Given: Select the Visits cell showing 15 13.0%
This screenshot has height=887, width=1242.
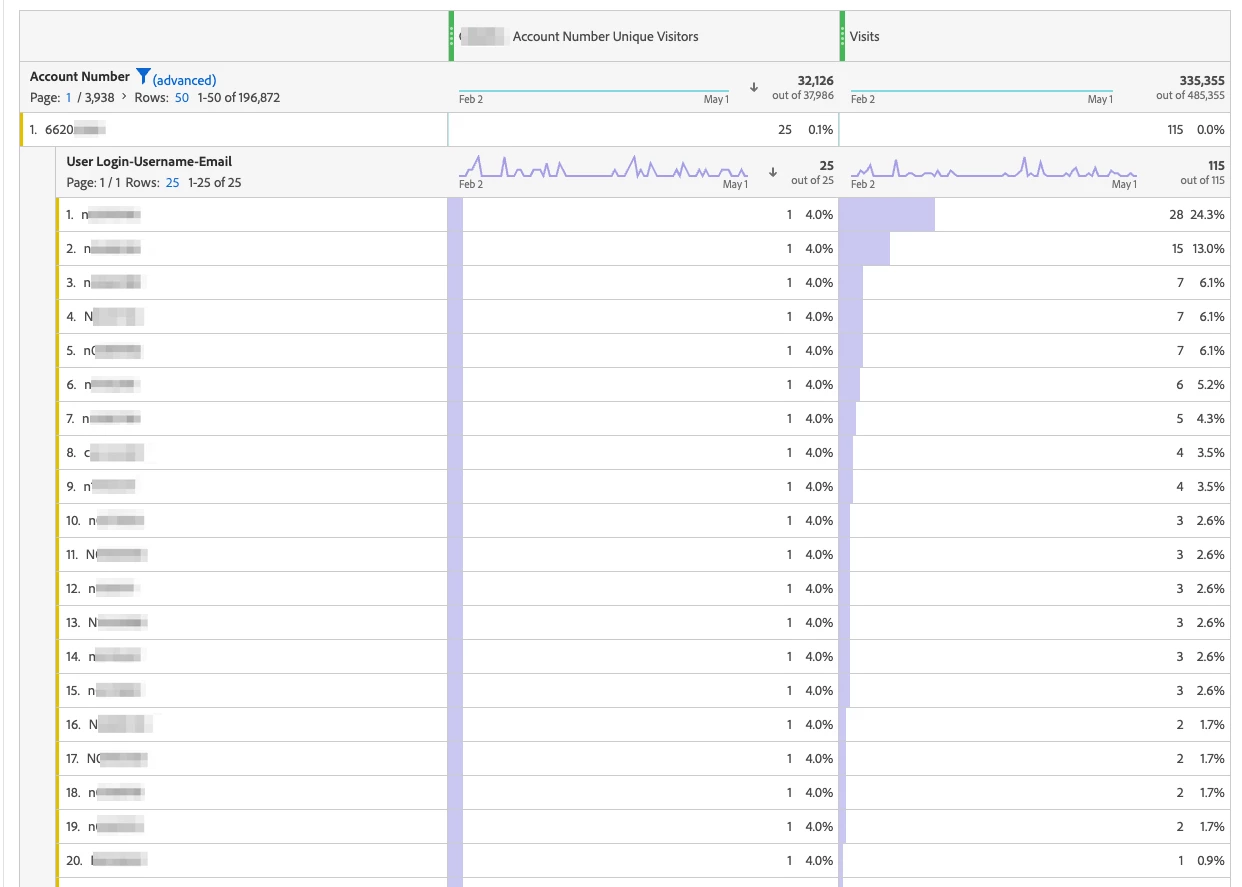Looking at the screenshot, I should 1035,249.
